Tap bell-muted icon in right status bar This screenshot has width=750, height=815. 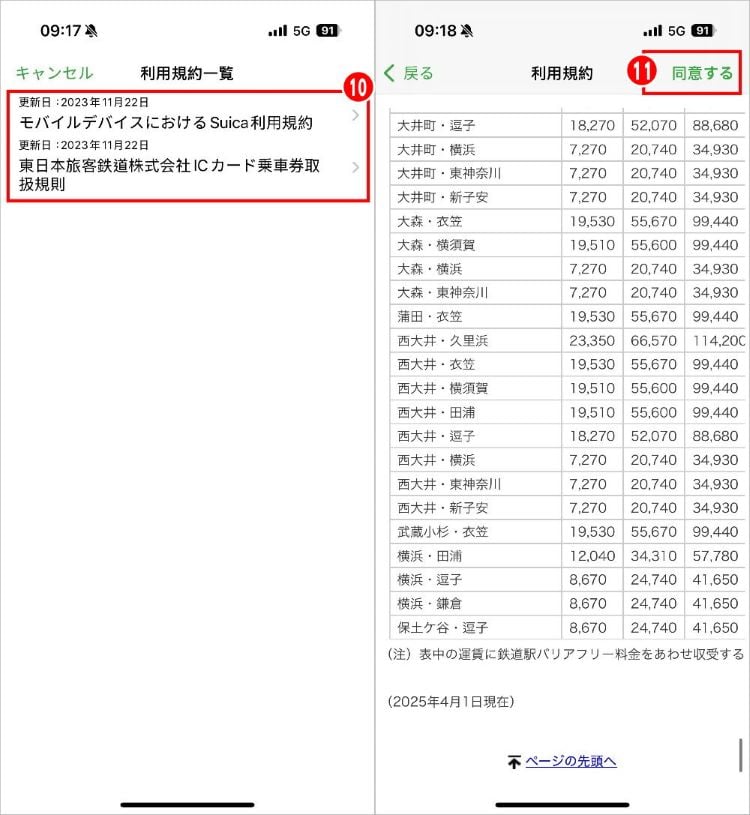point(467,31)
